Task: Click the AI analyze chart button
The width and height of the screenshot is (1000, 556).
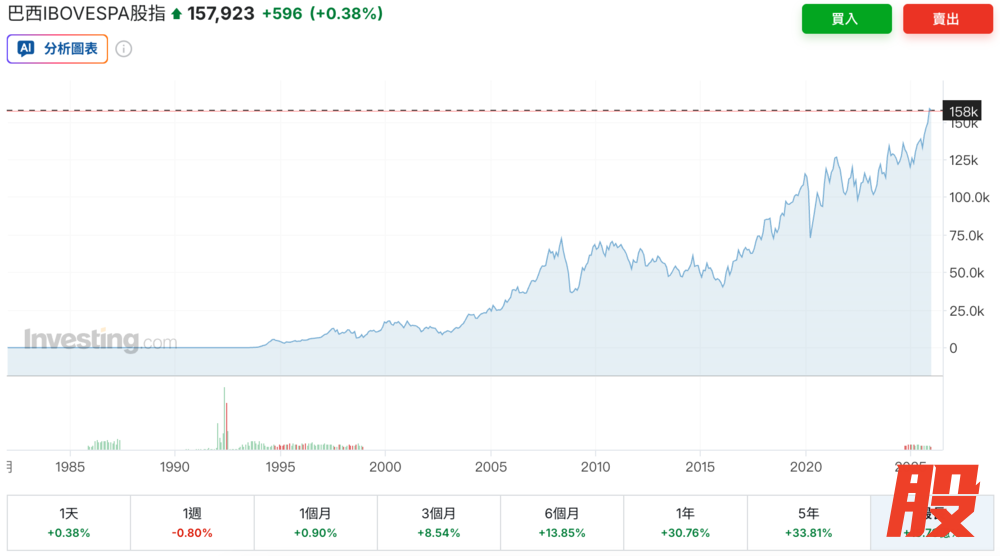Action: coord(57,48)
